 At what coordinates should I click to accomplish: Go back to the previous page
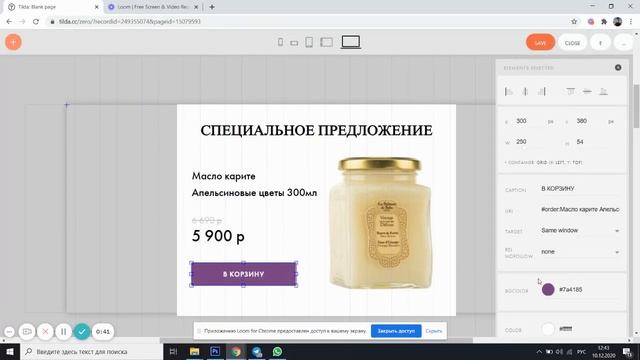[x=9, y=22]
